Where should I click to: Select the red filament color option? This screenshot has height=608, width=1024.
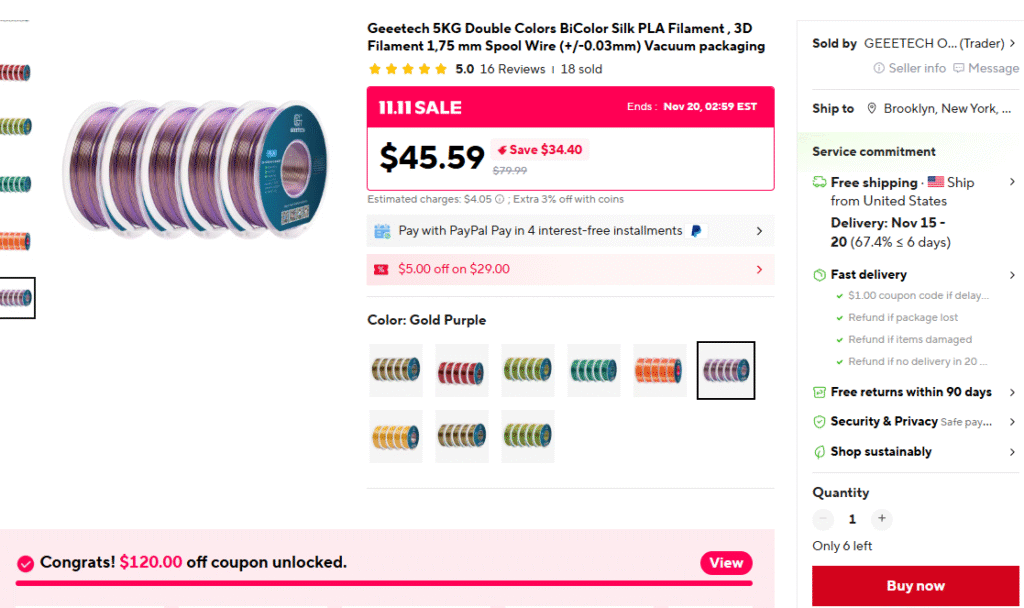[462, 370]
